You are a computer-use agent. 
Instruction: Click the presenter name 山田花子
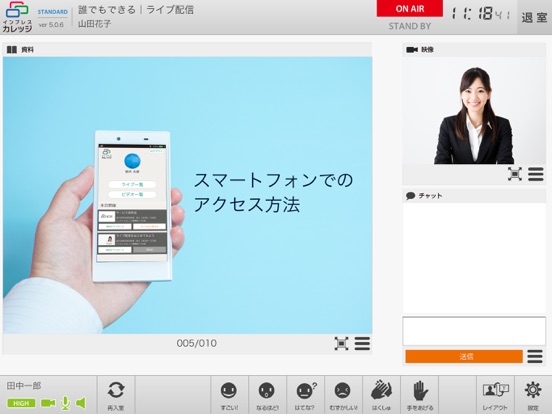tap(94, 24)
